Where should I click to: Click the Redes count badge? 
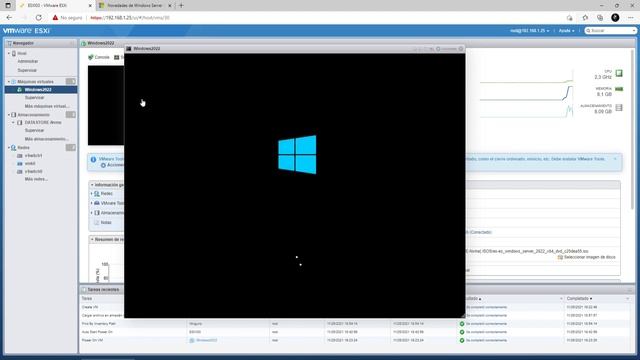[71, 147]
